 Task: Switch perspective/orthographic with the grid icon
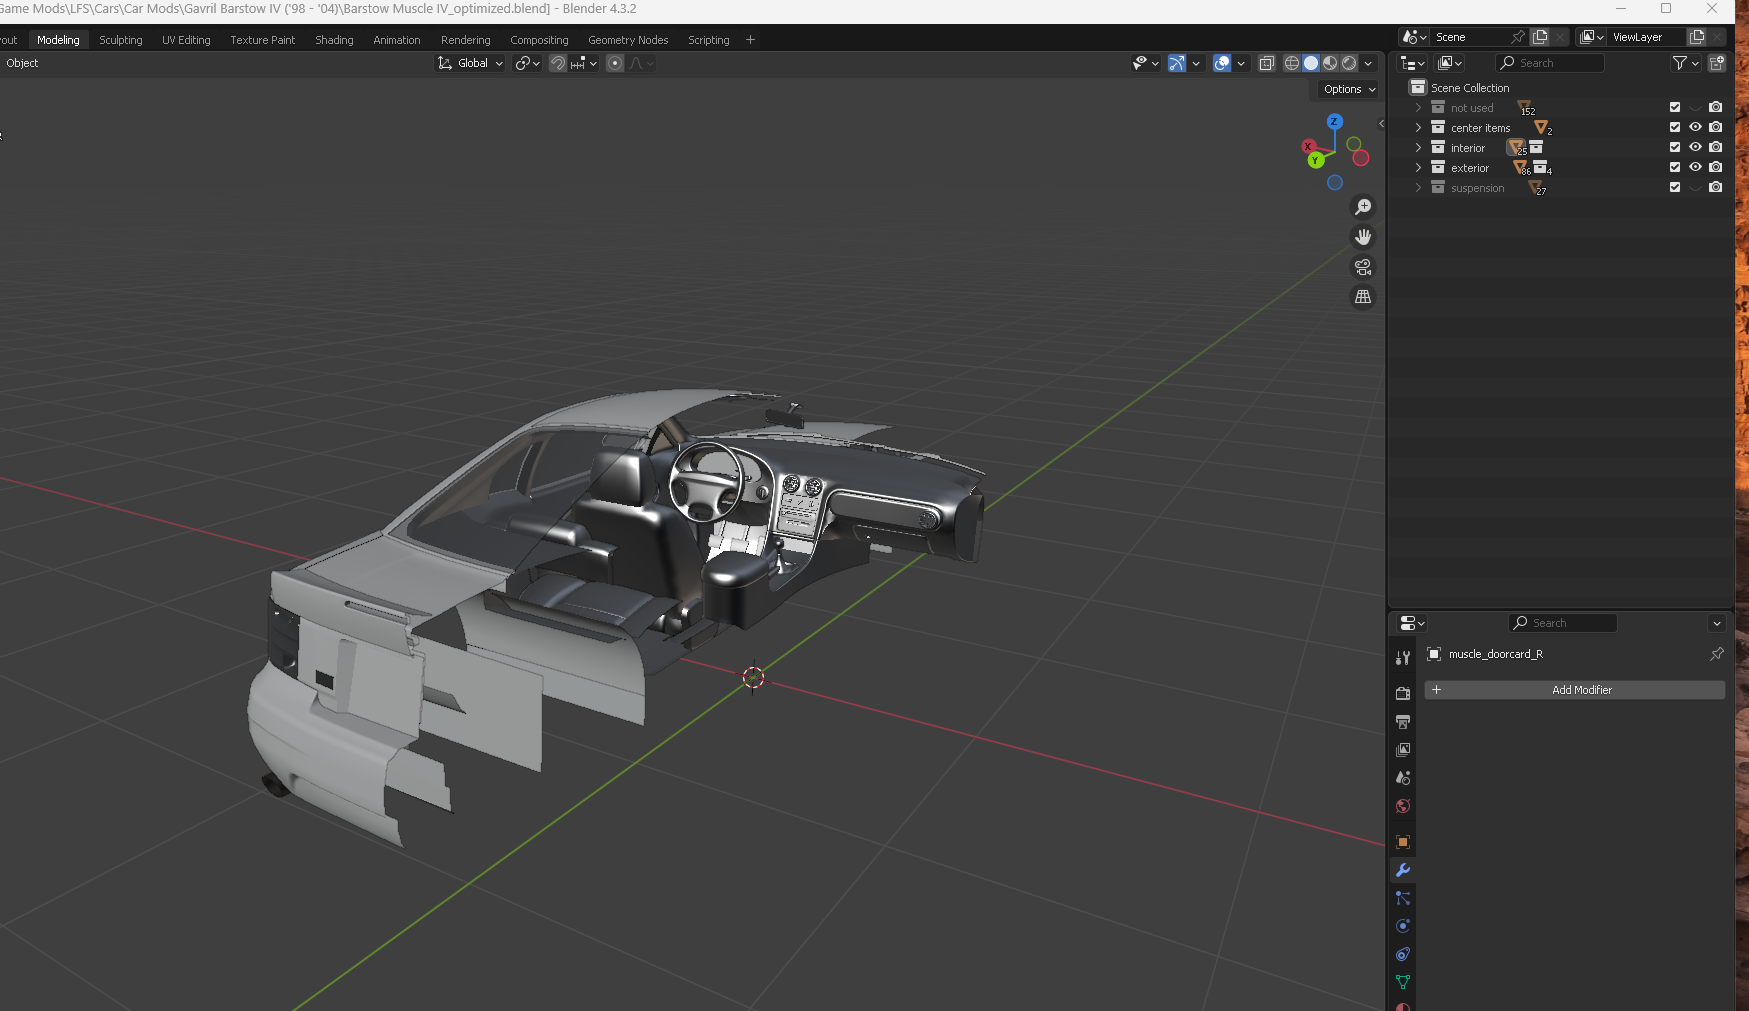1363,297
